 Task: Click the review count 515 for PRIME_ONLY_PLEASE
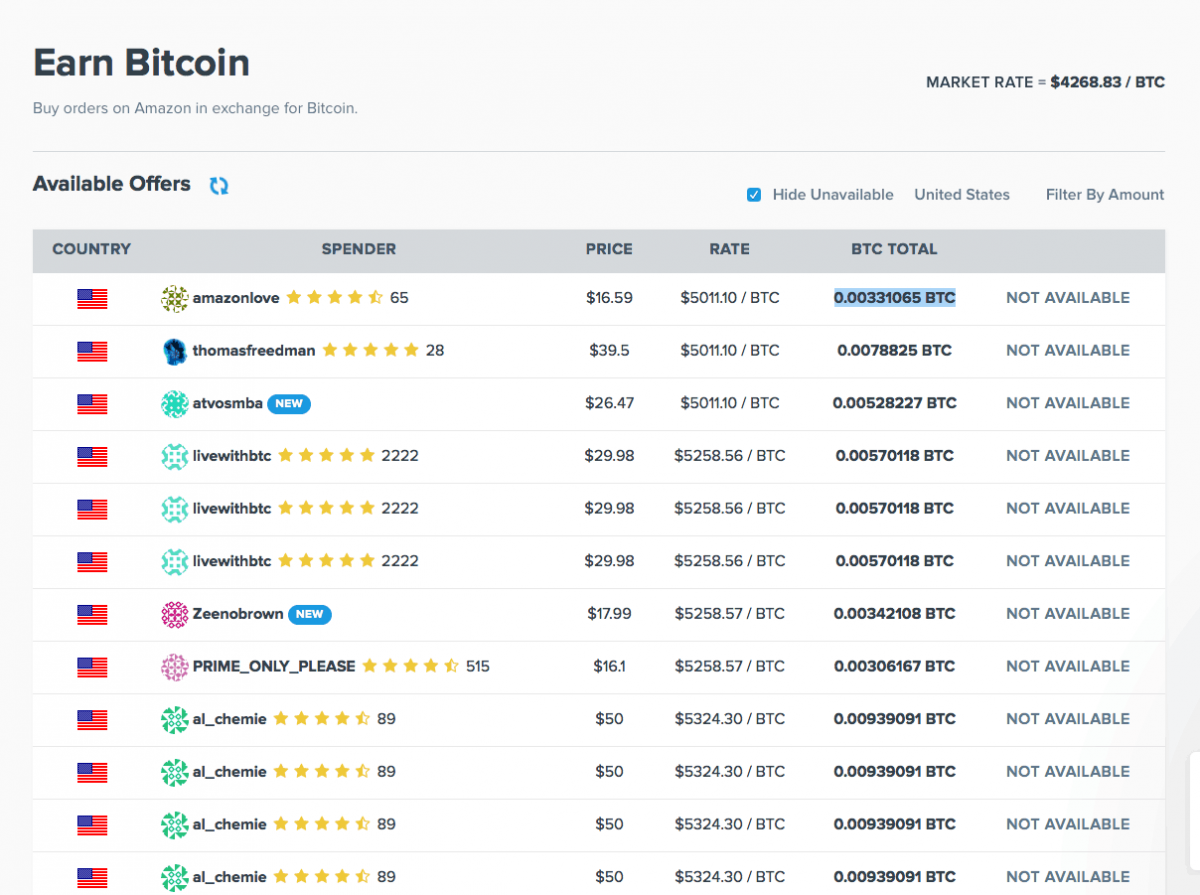(x=478, y=667)
